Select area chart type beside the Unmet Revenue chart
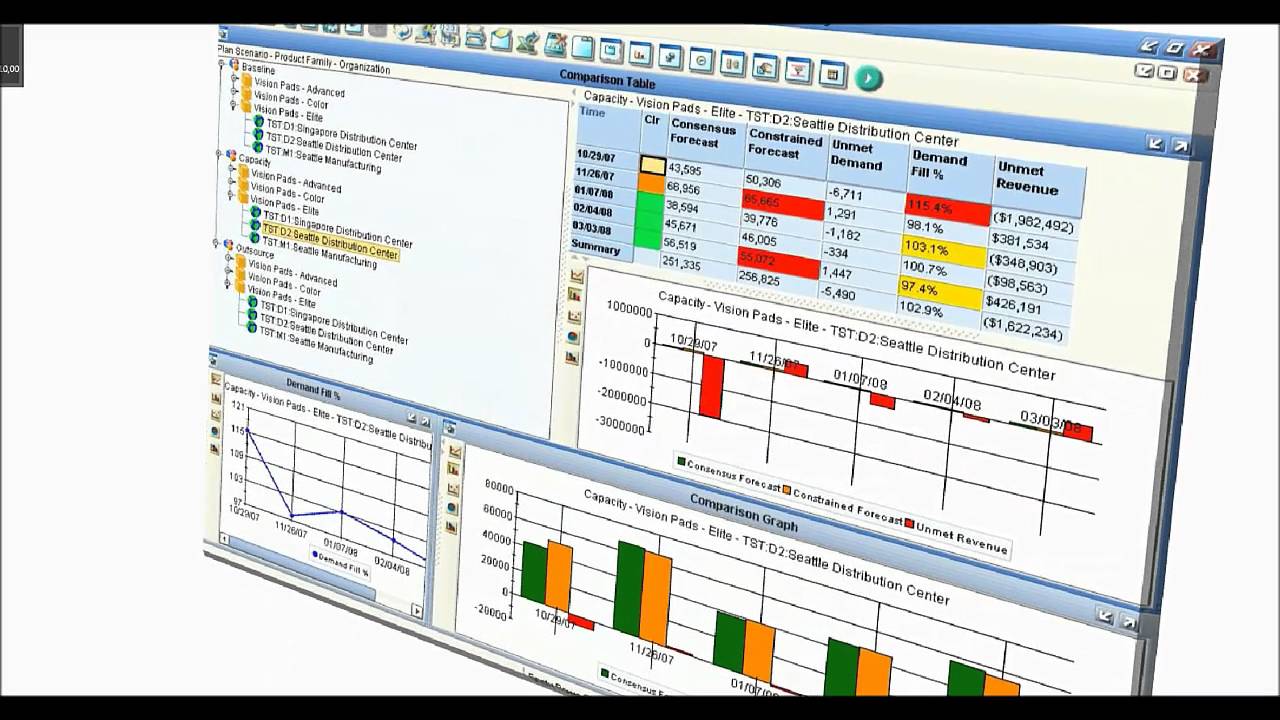 coord(572,356)
